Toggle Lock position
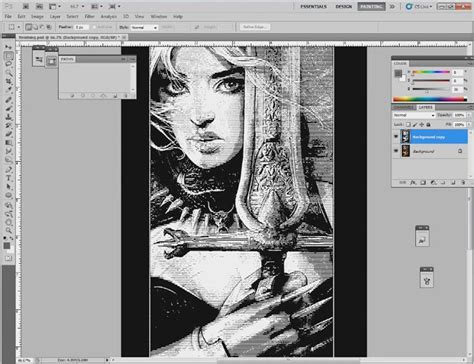 (422, 124)
